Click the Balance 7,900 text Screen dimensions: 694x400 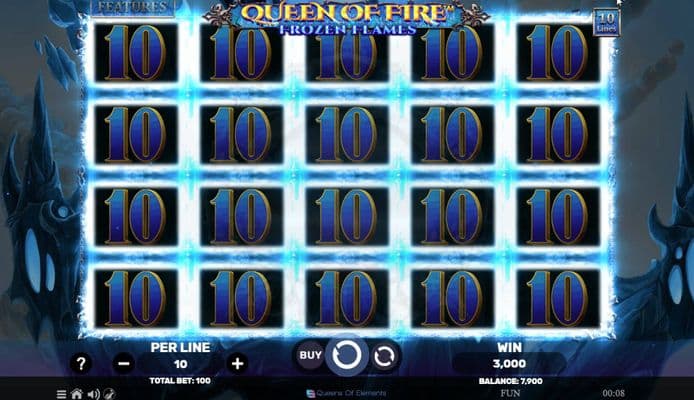pyautogui.click(x=510, y=381)
